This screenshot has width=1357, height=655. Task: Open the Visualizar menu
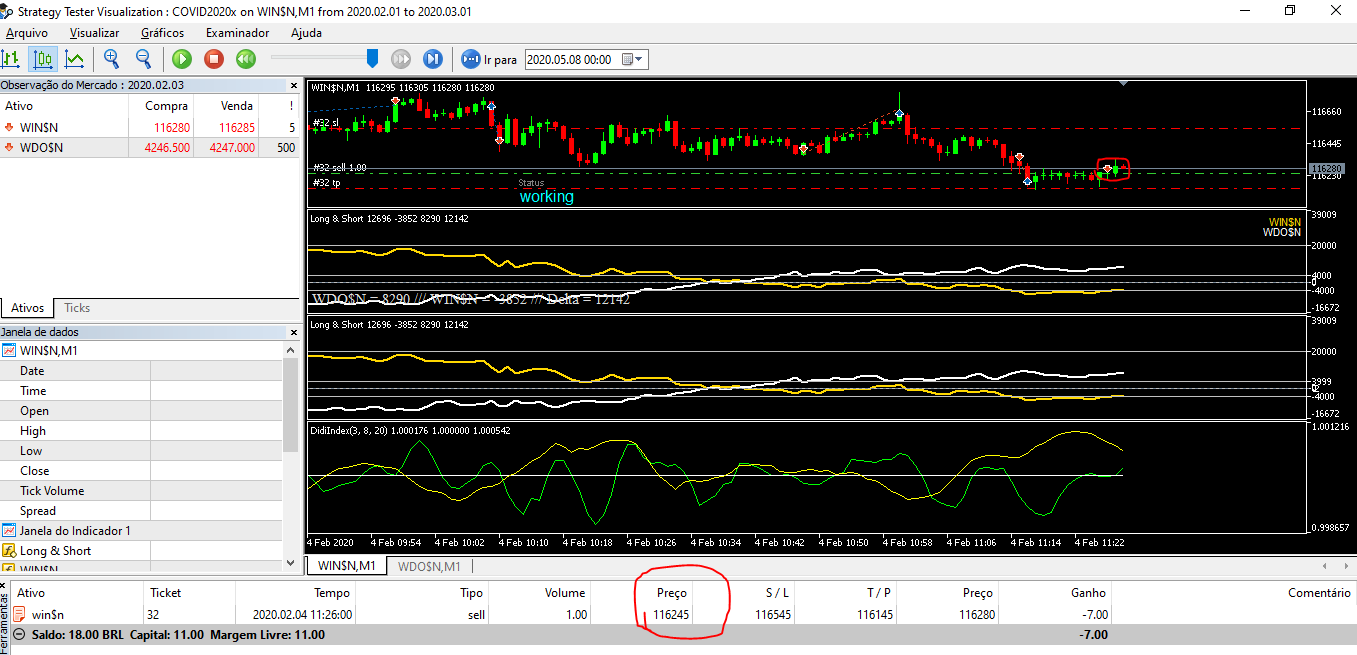click(95, 33)
